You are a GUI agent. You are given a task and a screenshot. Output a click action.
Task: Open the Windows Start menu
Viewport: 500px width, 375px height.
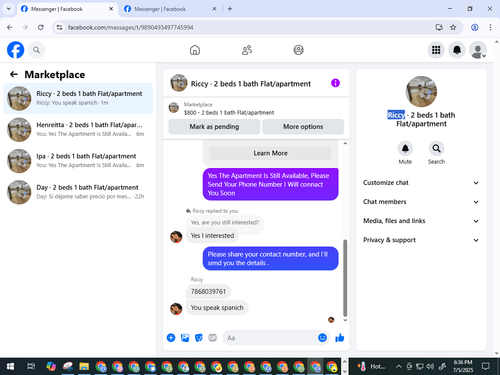point(10,367)
